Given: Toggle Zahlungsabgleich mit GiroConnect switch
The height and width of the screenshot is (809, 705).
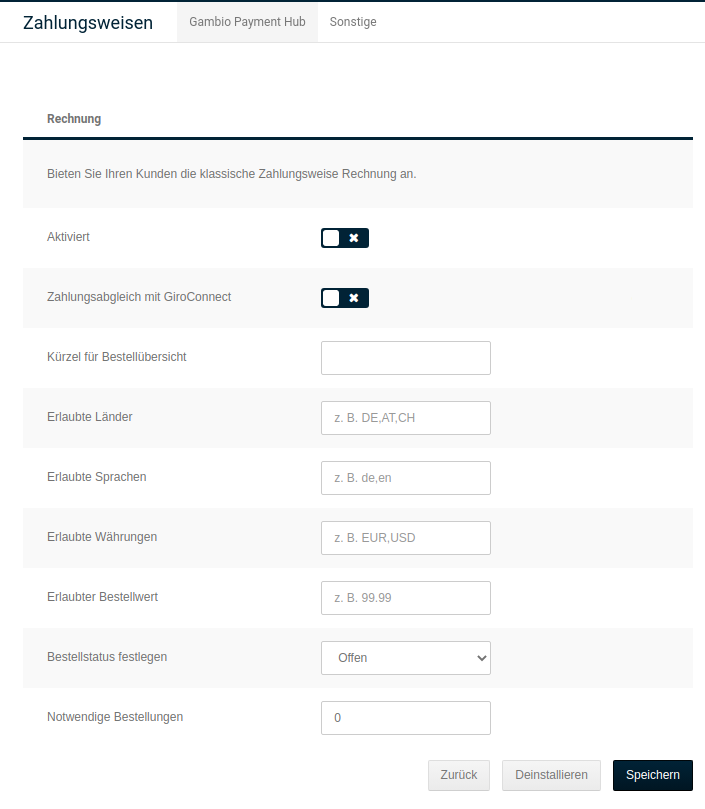Looking at the screenshot, I should coord(344,298).
